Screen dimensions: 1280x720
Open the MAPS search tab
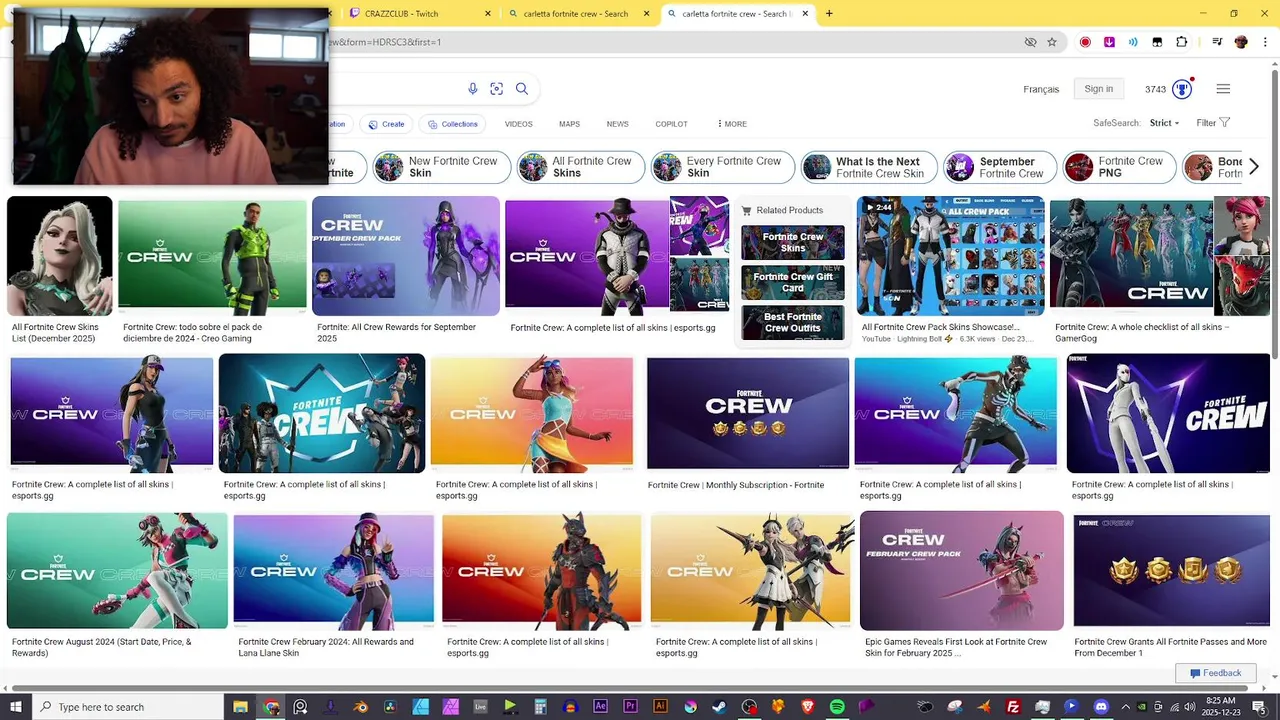[x=569, y=124]
